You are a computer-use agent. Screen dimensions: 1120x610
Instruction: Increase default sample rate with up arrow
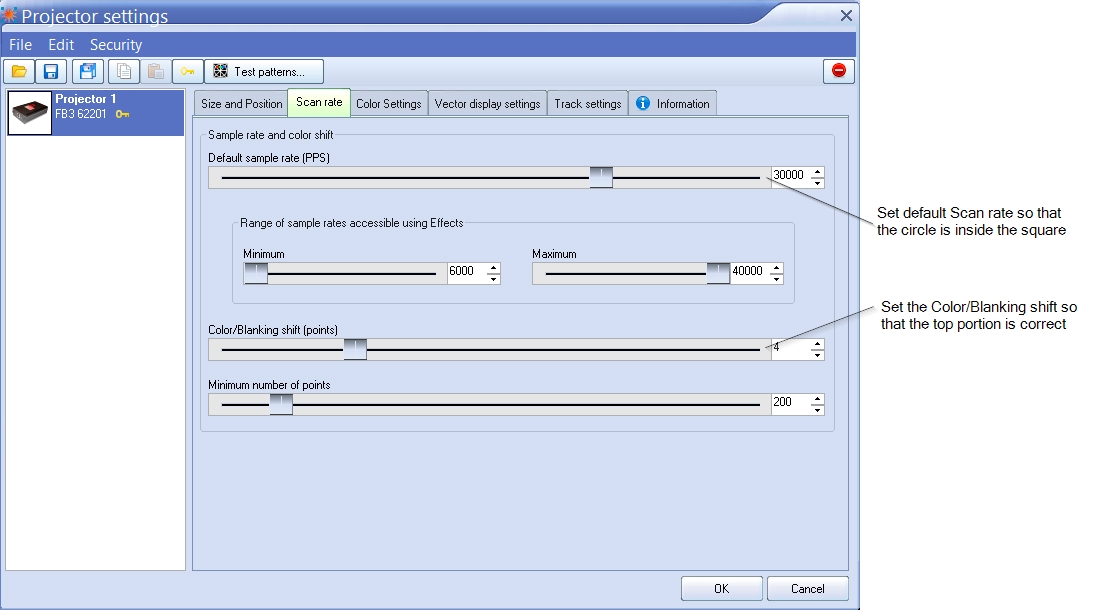point(817,172)
